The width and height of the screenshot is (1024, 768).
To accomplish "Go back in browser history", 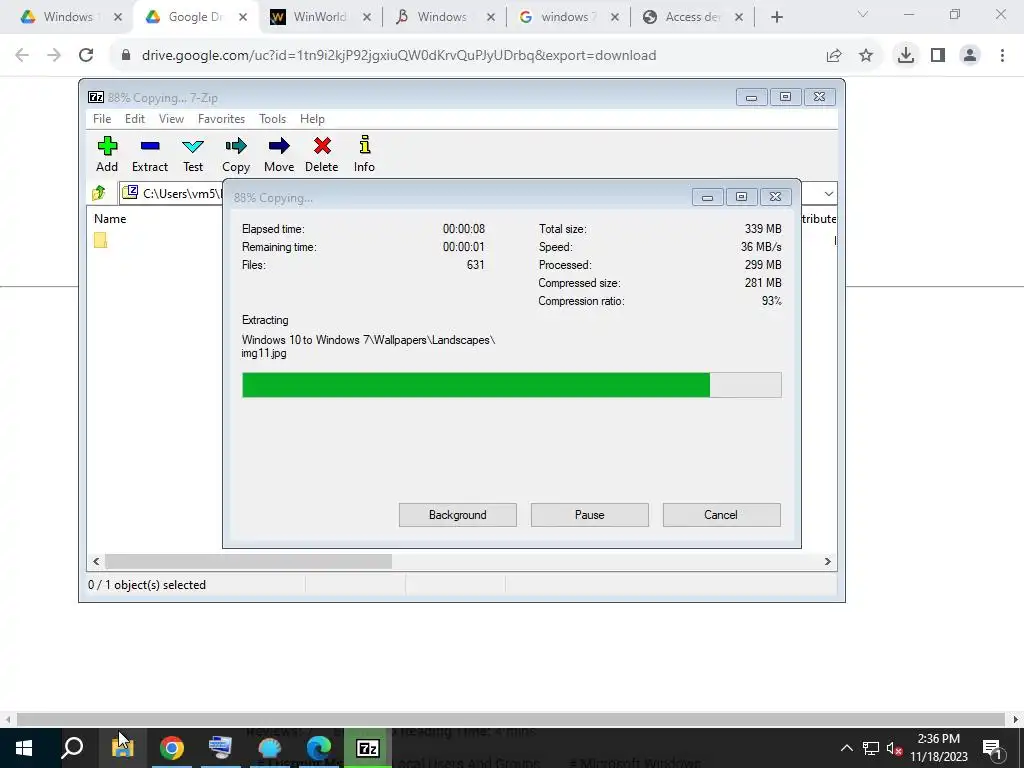I will 22,56.
